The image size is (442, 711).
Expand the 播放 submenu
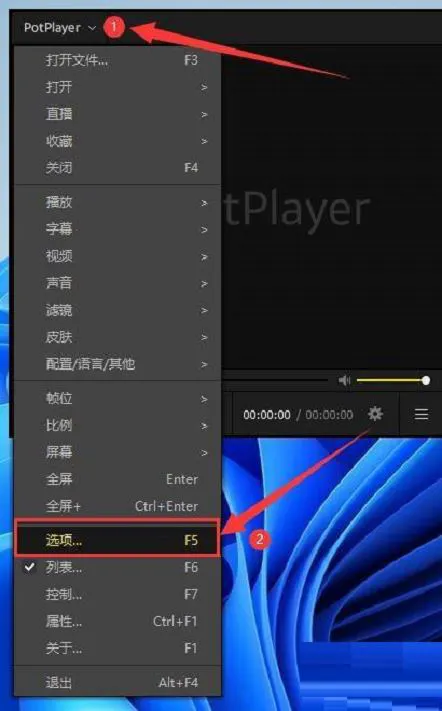tap(118, 202)
